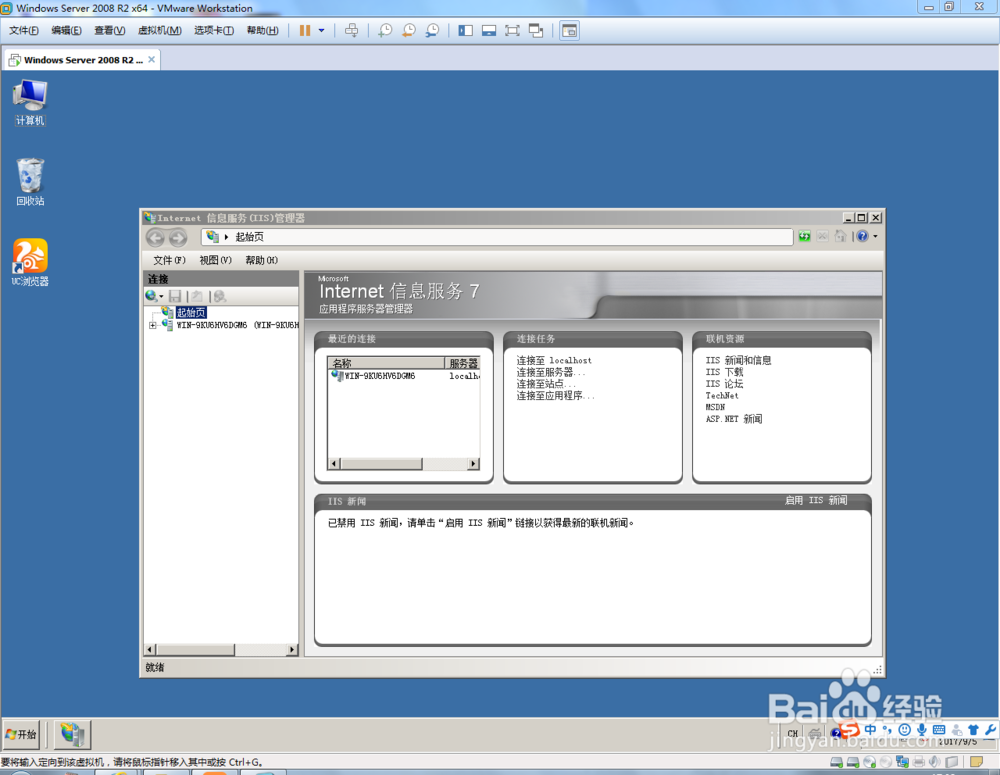Open IIS 新闻和信息 link

click(739, 360)
